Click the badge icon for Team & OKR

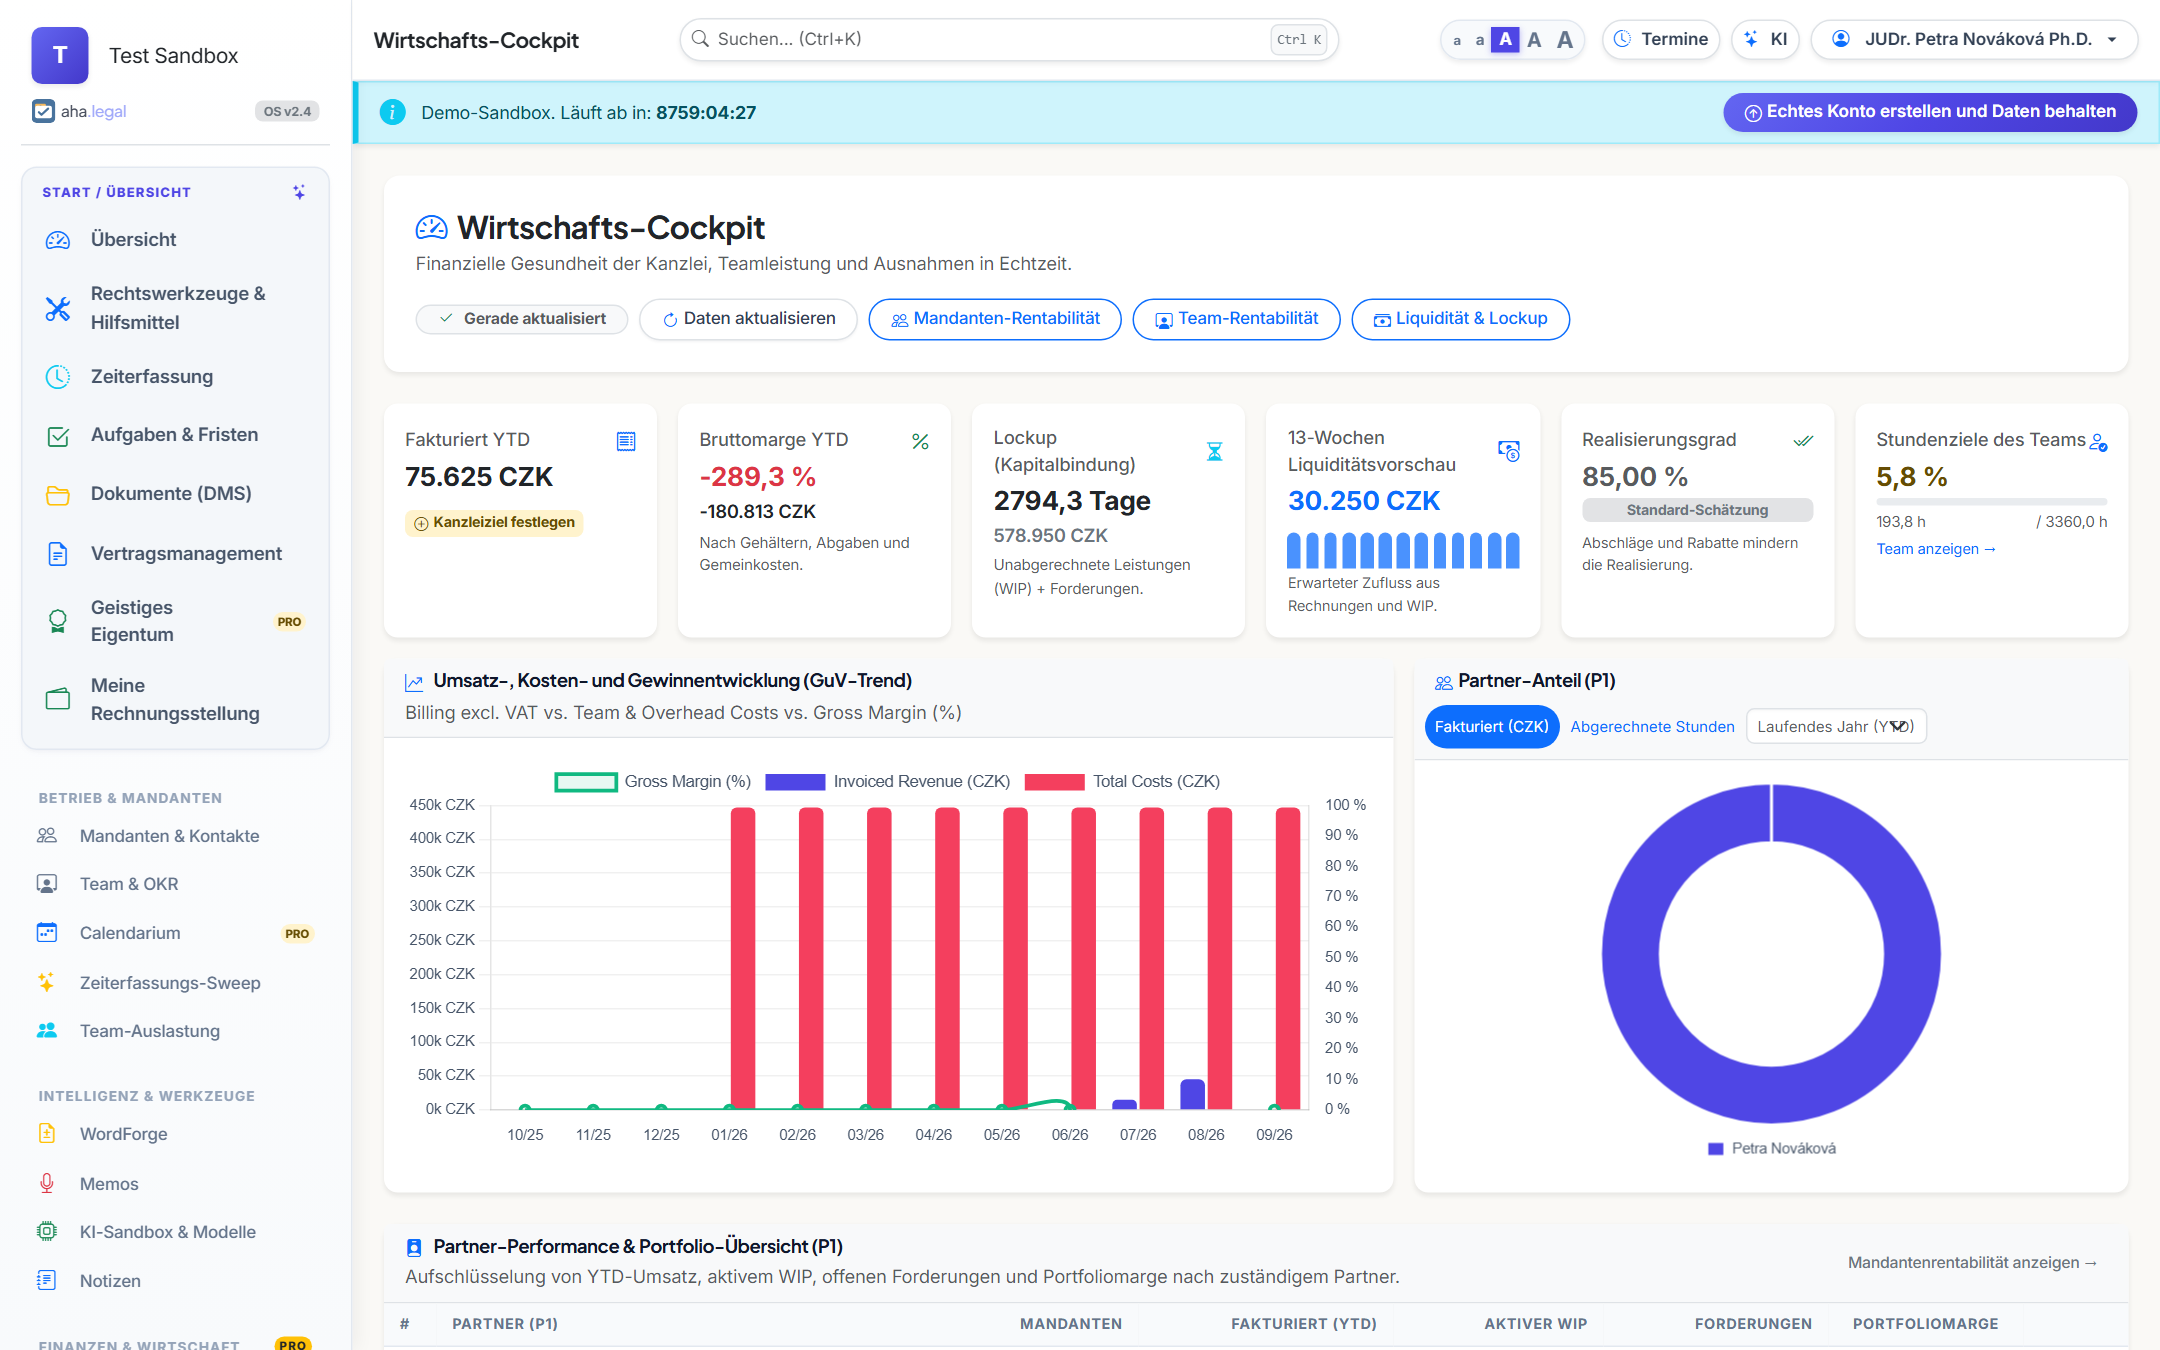(47, 884)
